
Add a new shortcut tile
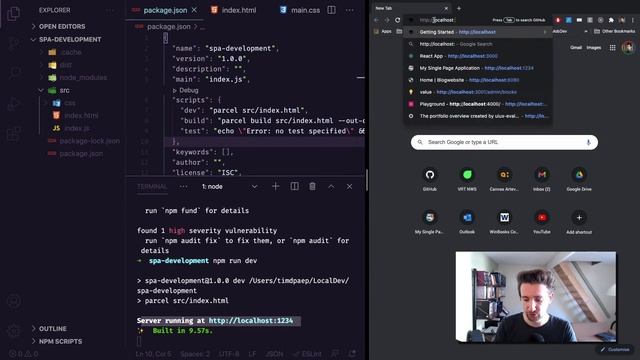pos(579,222)
